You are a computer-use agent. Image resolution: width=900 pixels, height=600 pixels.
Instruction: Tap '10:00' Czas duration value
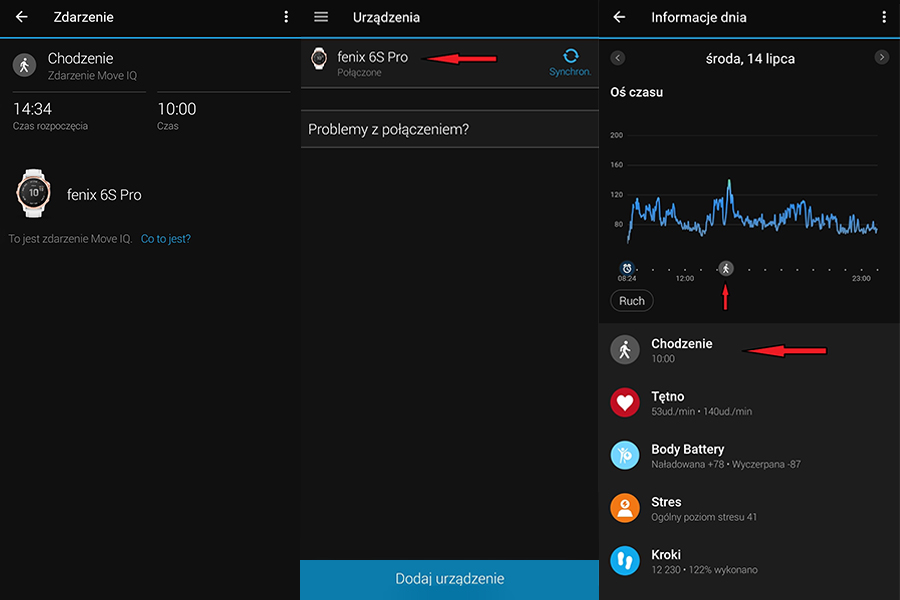(x=177, y=109)
